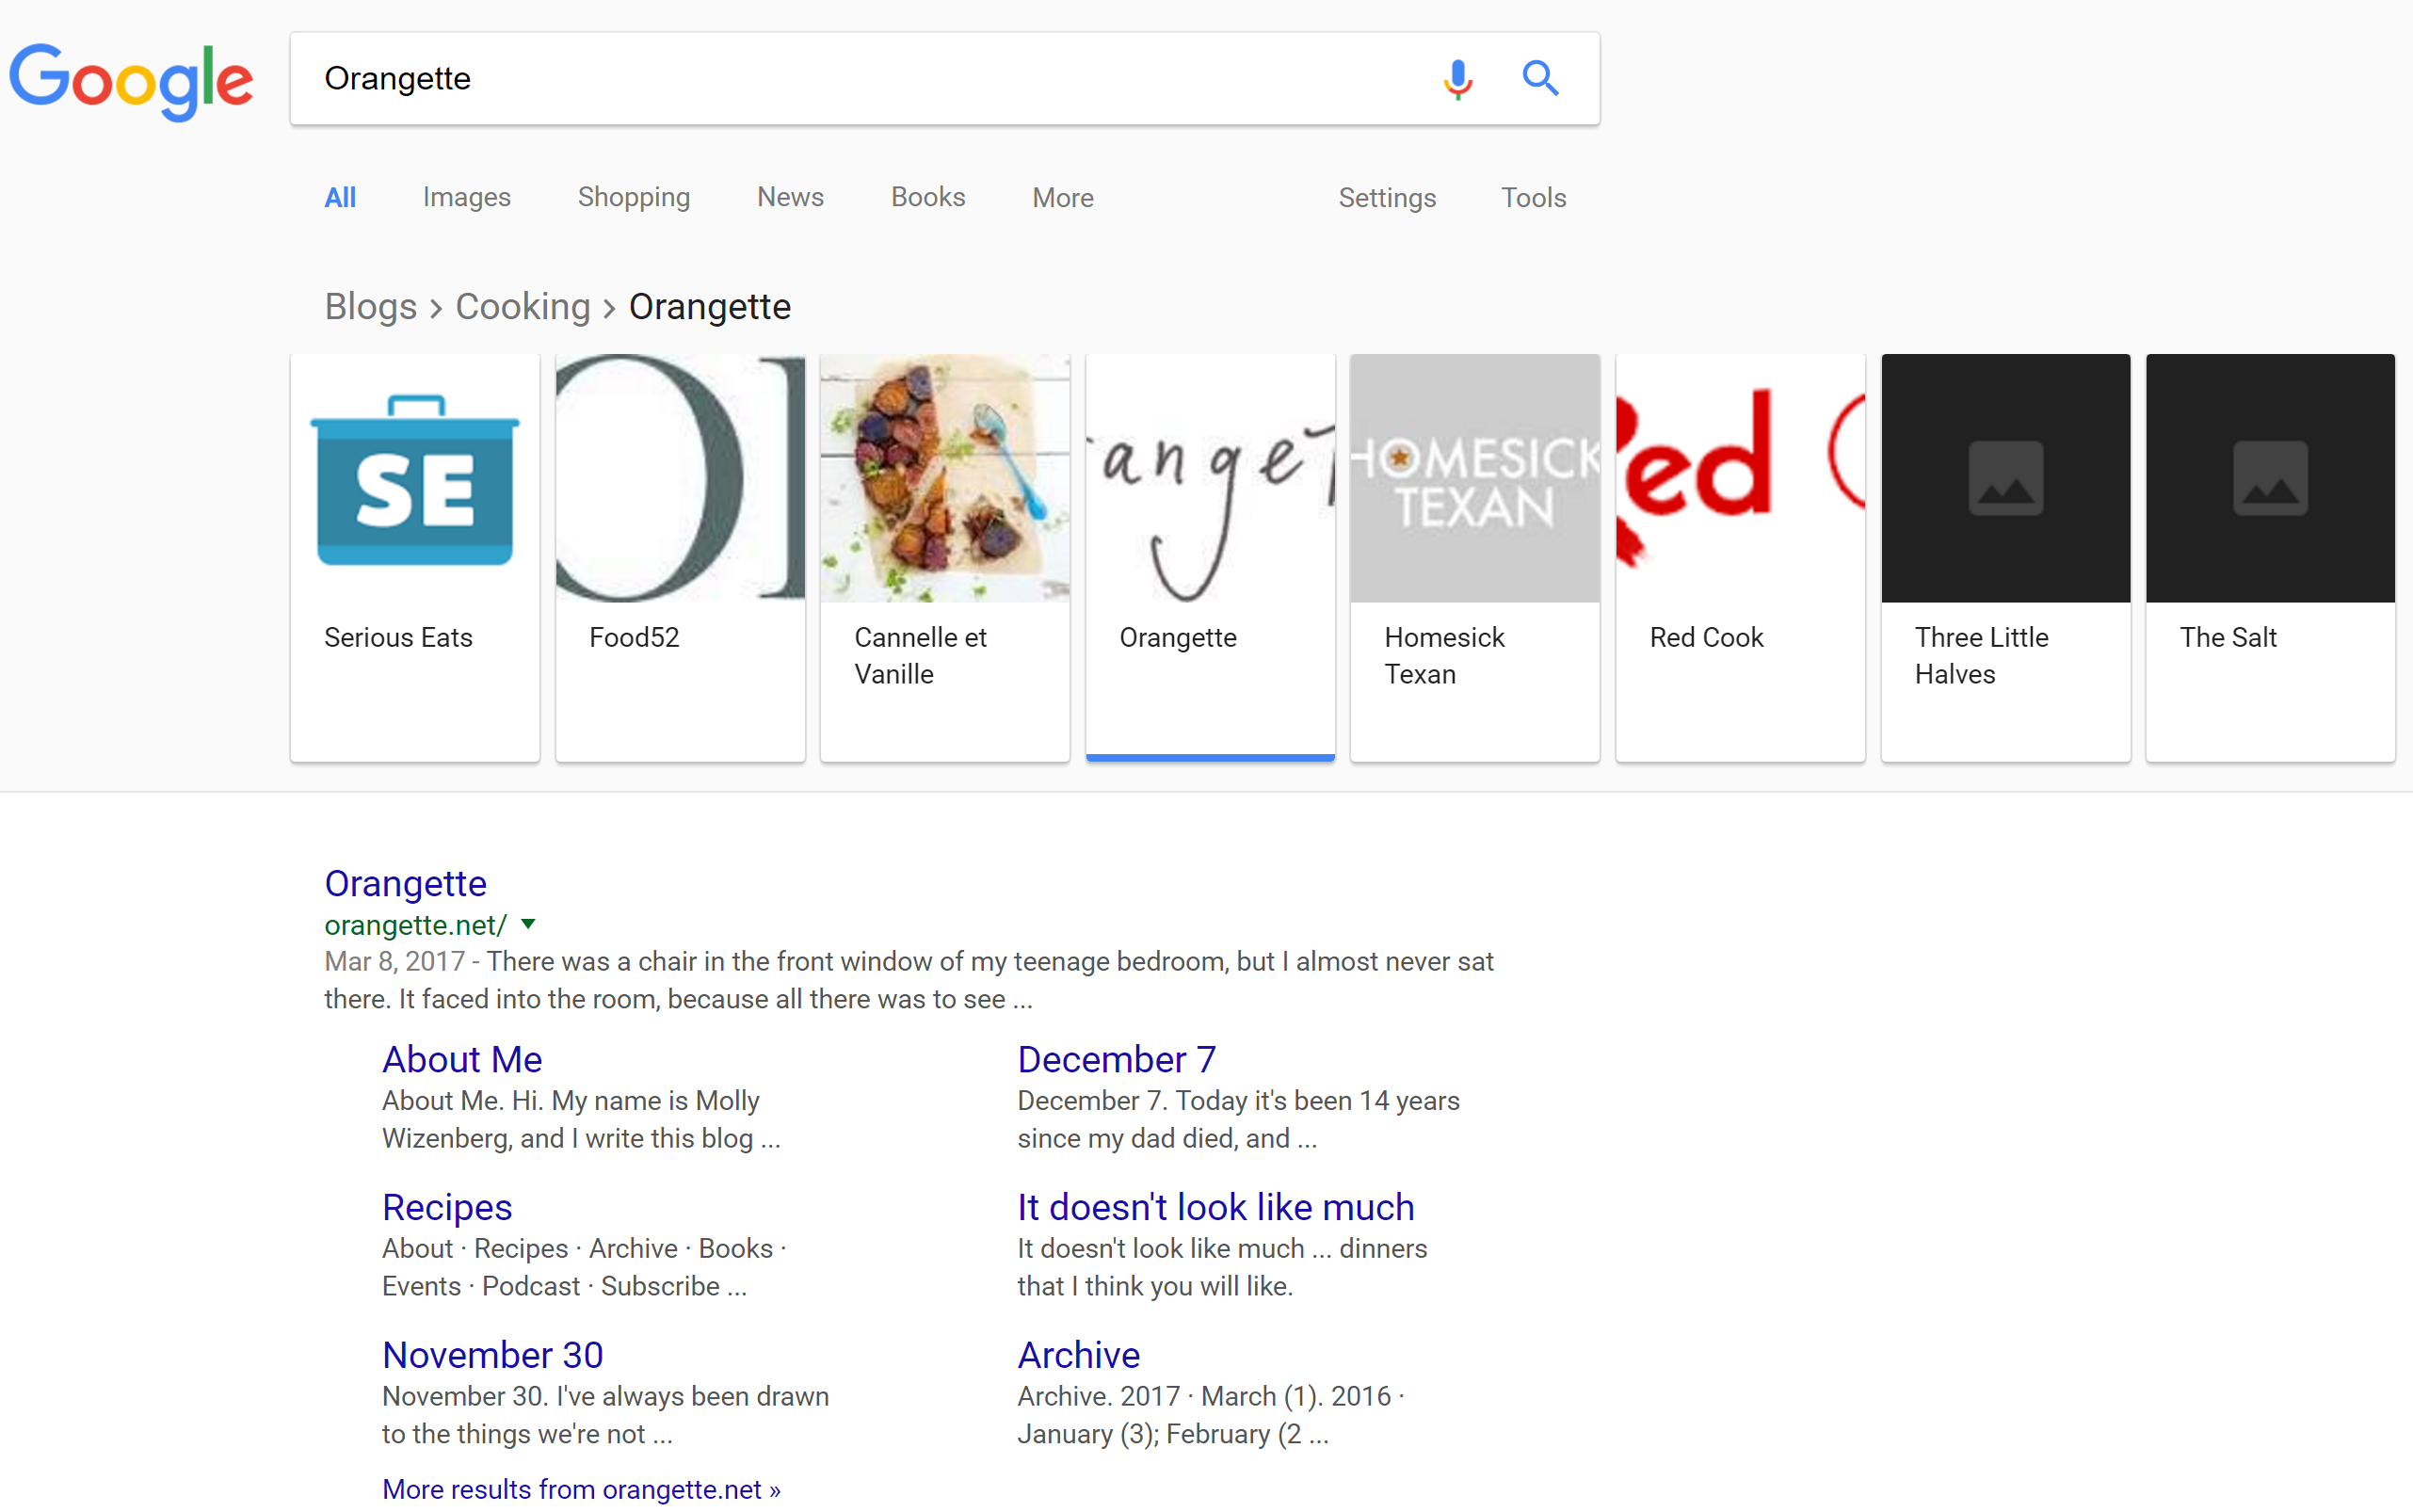This screenshot has width=2413, height=1512.
Task: Open the Homesick Texan logo card
Action: [1474, 479]
